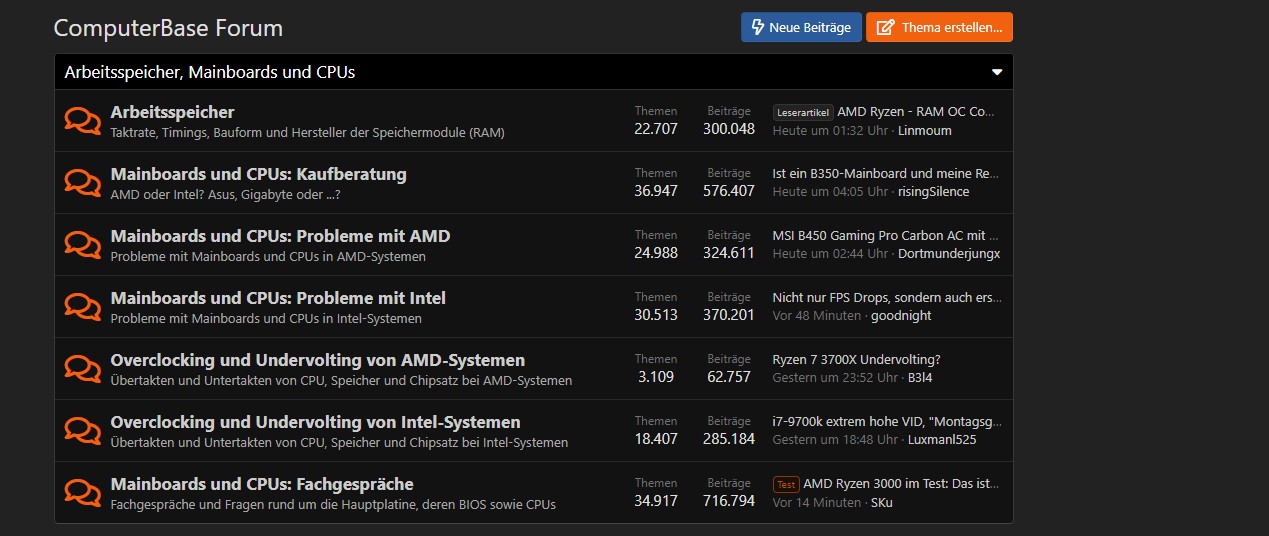Click the chat bubble icon beside Probleme mit AMD

click(x=82, y=245)
